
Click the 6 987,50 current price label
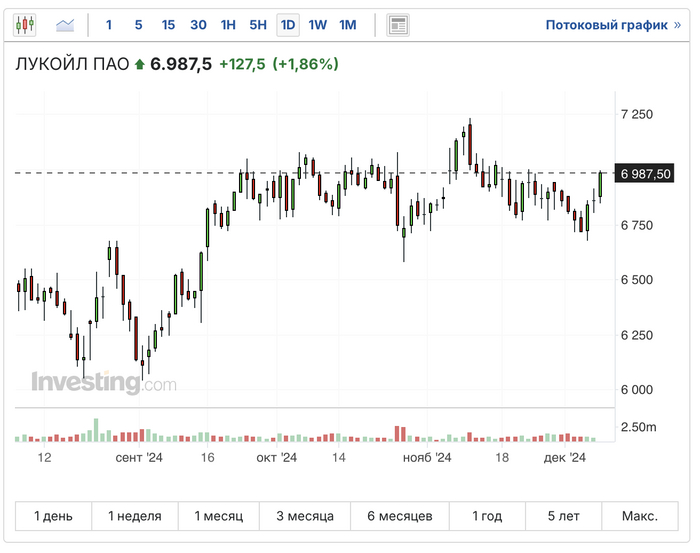tap(645, 173)
